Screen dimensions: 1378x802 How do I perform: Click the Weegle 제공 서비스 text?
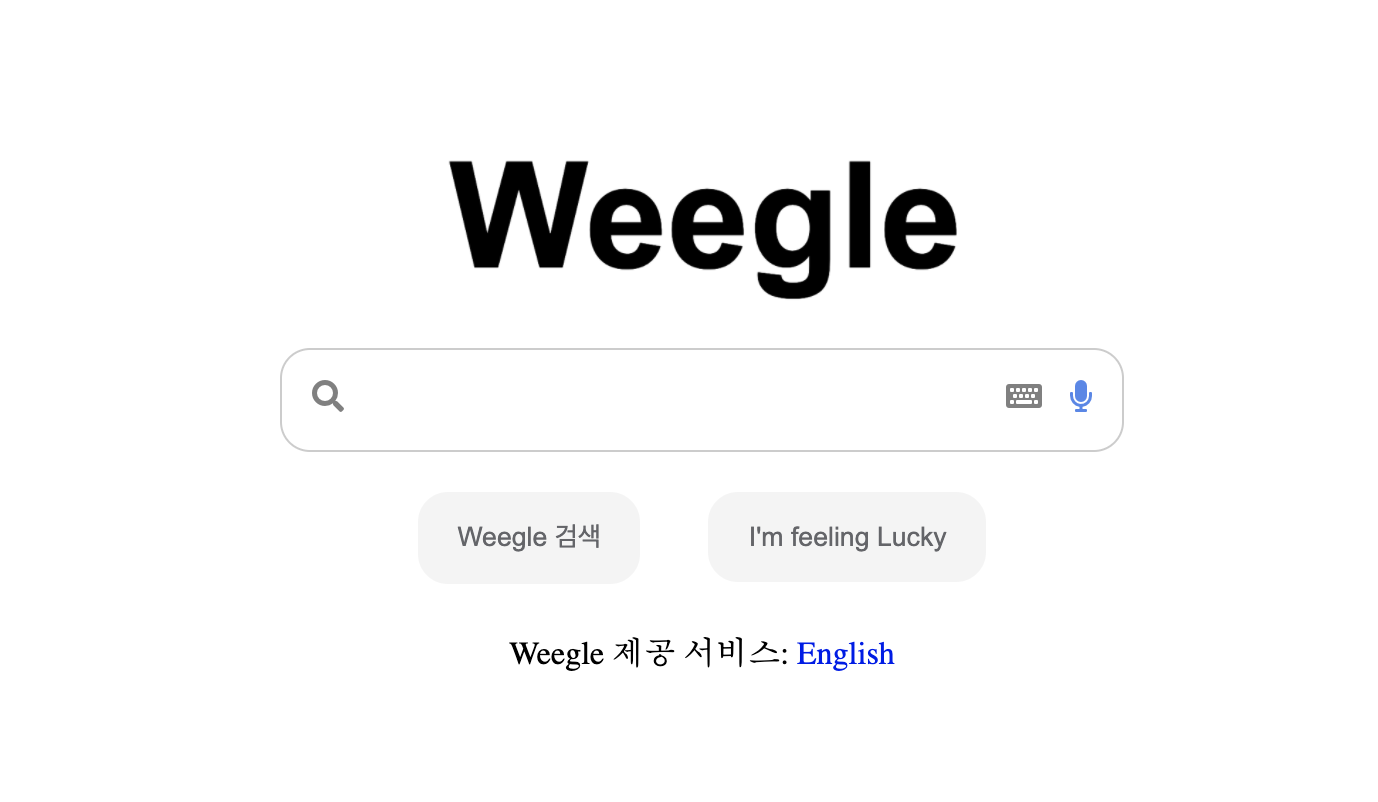[649, 653]
